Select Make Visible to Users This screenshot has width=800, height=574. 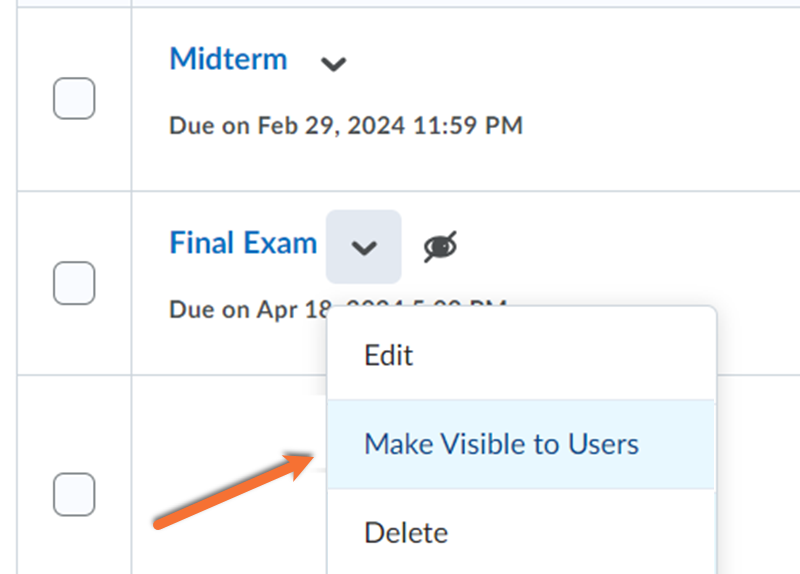point(501,444)
